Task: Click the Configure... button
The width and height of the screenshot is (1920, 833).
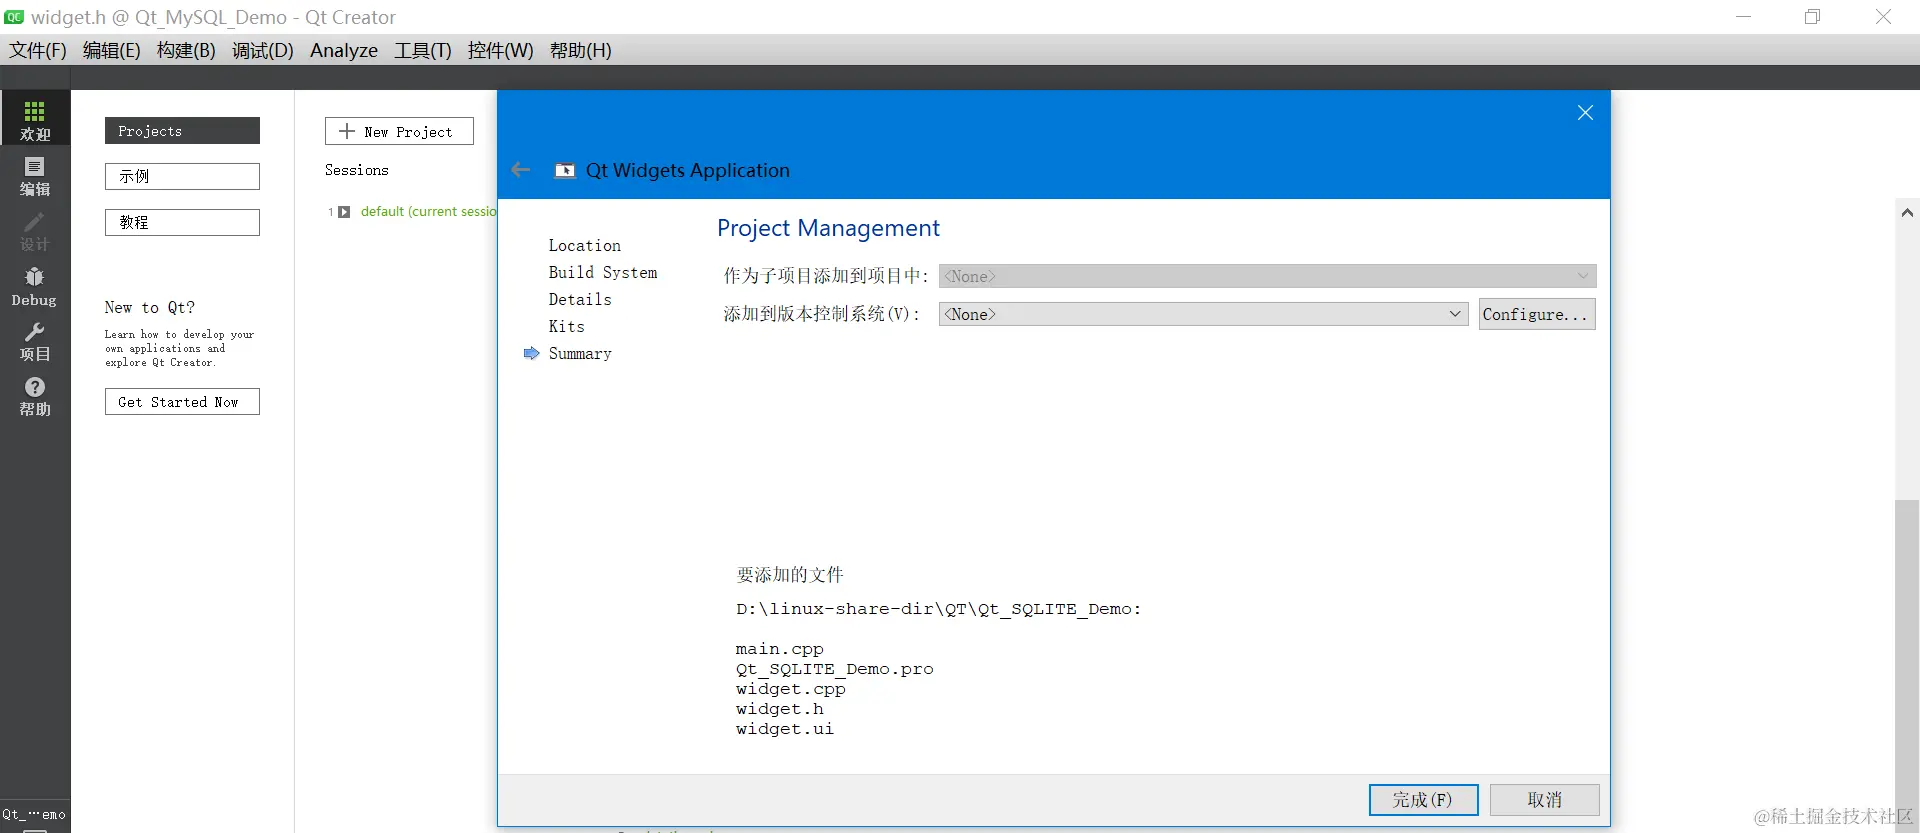Action: click(x=1537, y=314)
